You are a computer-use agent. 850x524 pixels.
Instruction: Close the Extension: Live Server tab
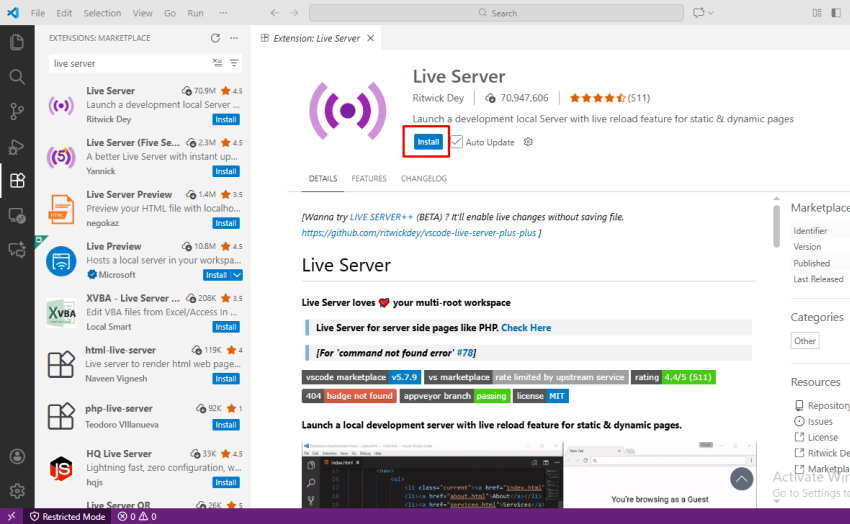[370, 38]
